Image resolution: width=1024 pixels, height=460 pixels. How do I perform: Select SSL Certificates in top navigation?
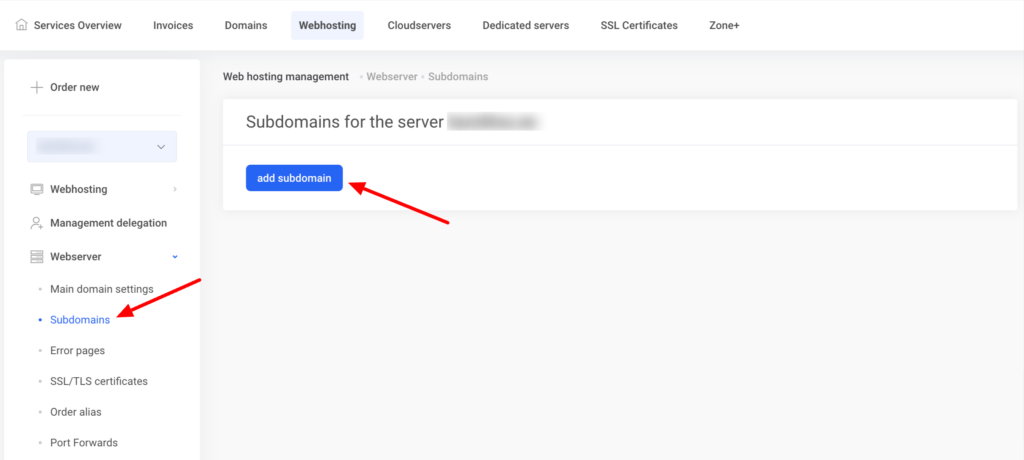(638, 25)
